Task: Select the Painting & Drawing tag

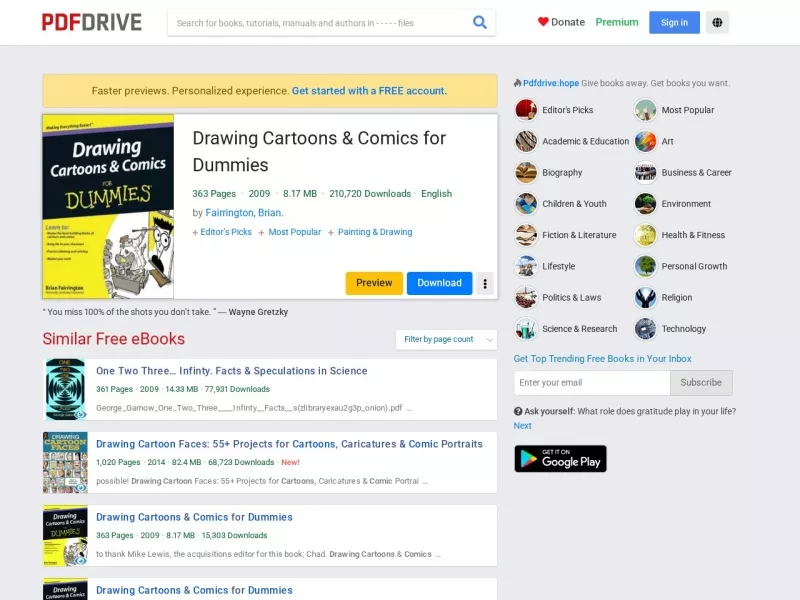Action: click(375, 232)
